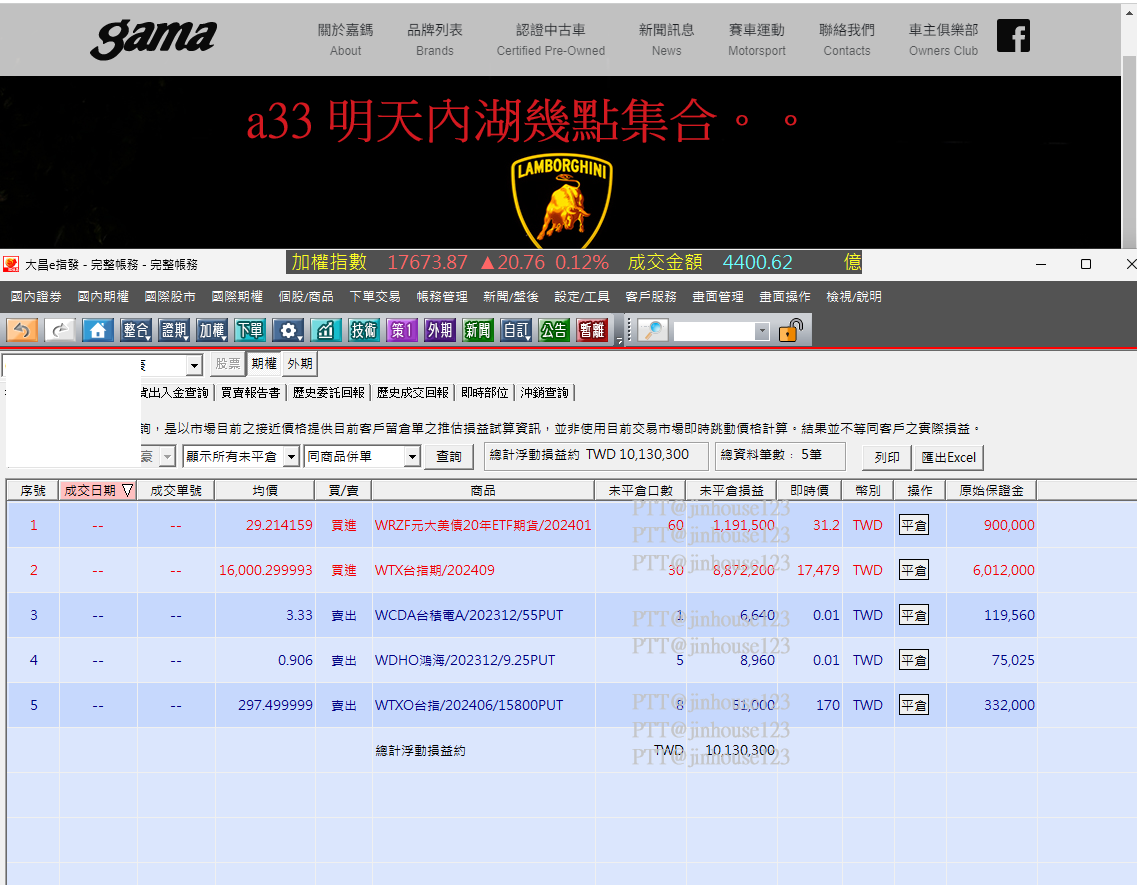1137x885 pixels.
Task: Click the green 公告 announcement toolbar icon
Action: pyautogui.click(x=554, y=331)
